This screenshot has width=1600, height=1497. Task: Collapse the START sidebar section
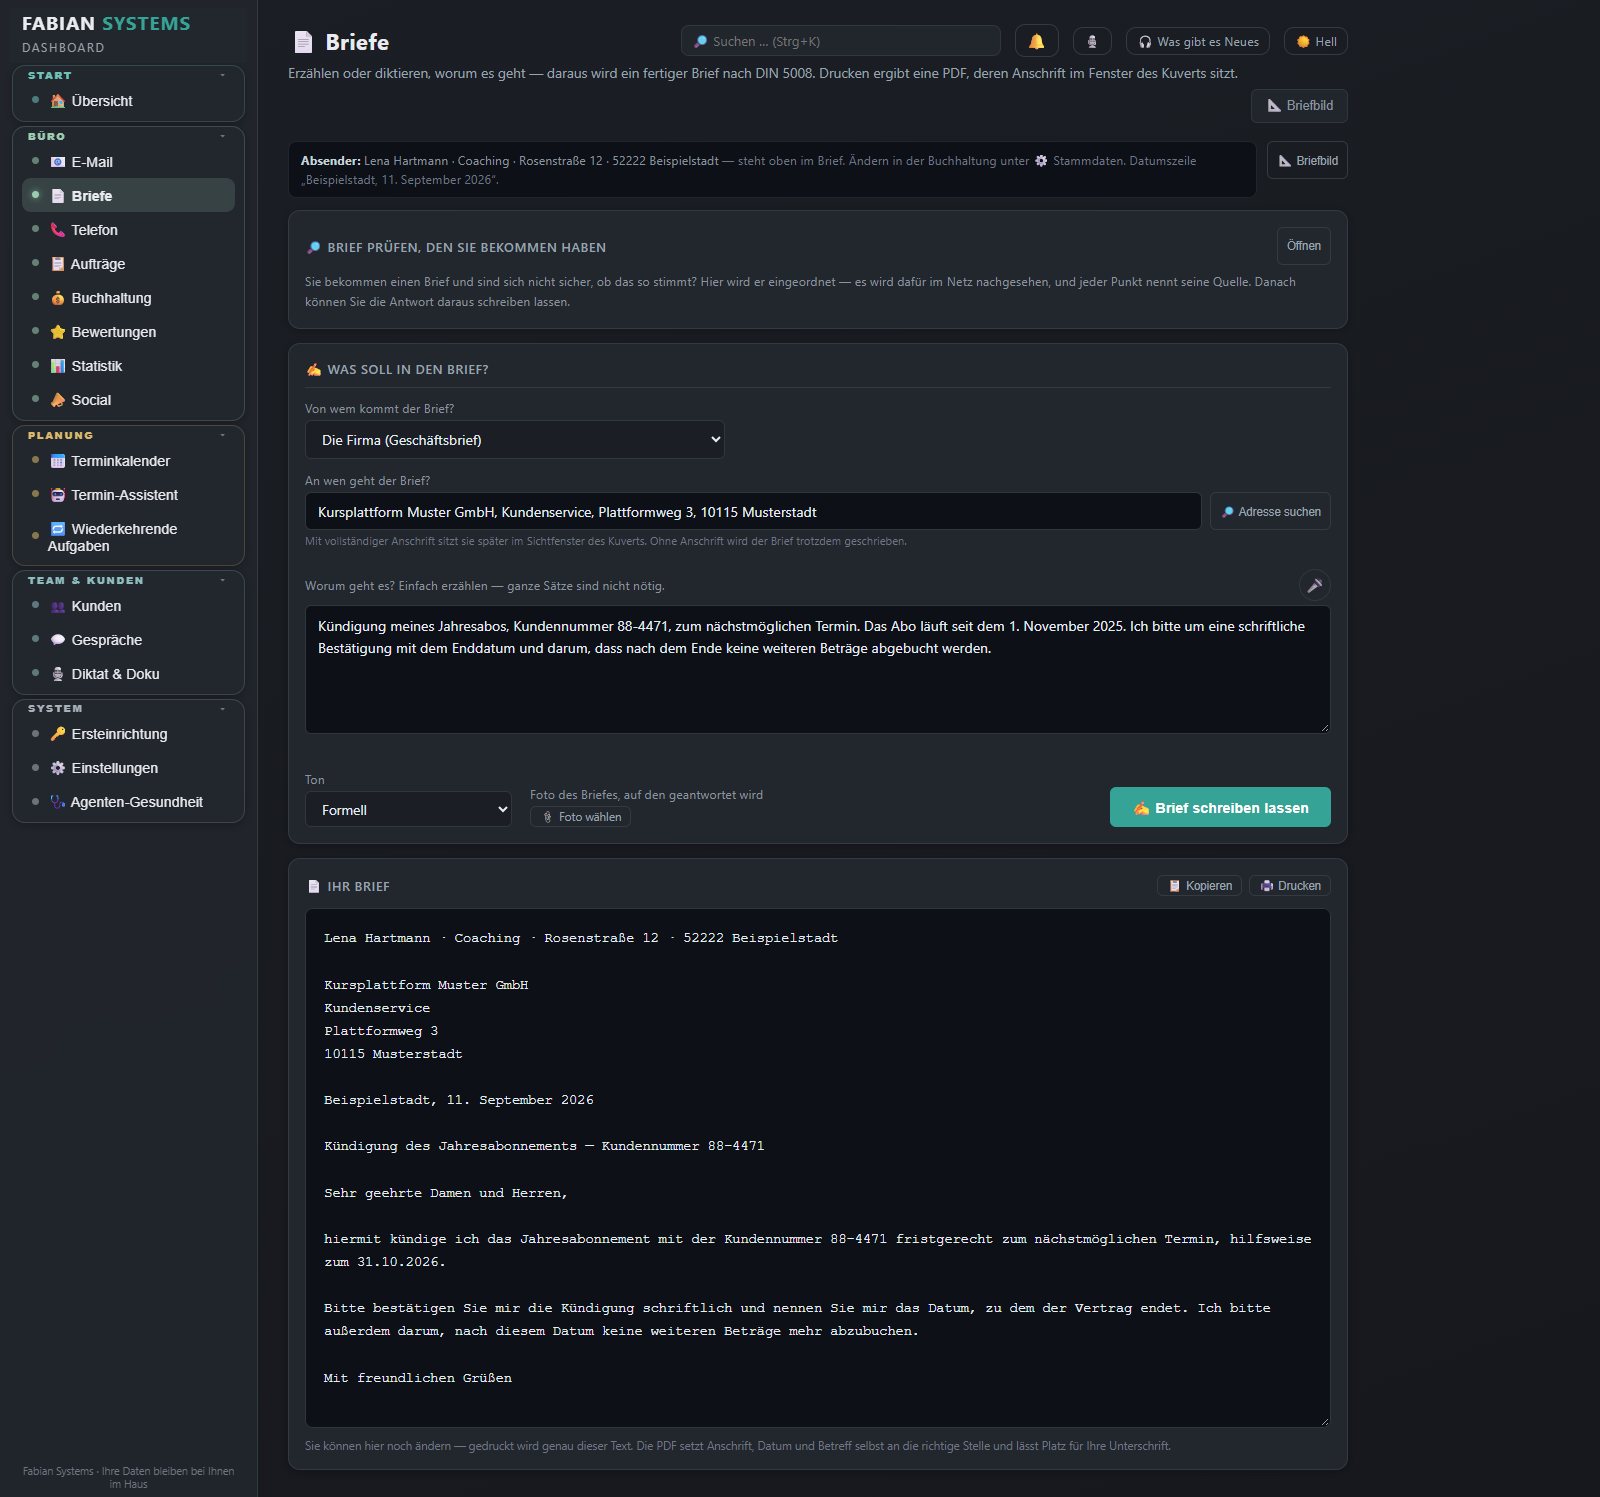point(222,76)
